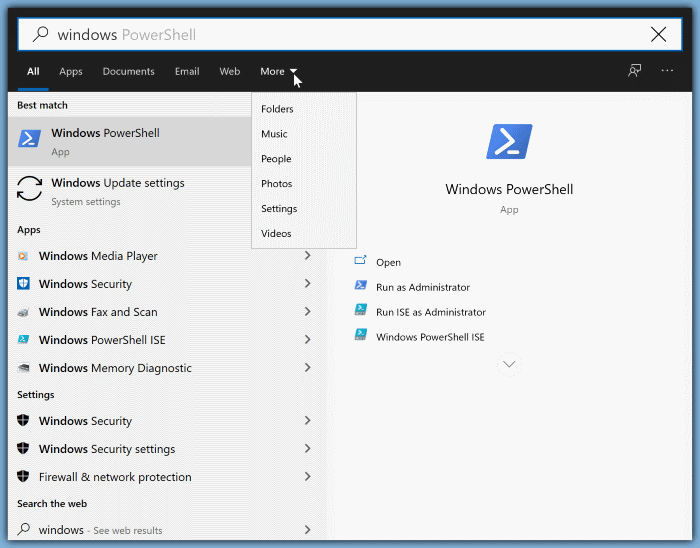The width and height of the screenshot is (700, 548).
Task: Click Windows Fax and Scan icon
Action: (x=23, y=312)
